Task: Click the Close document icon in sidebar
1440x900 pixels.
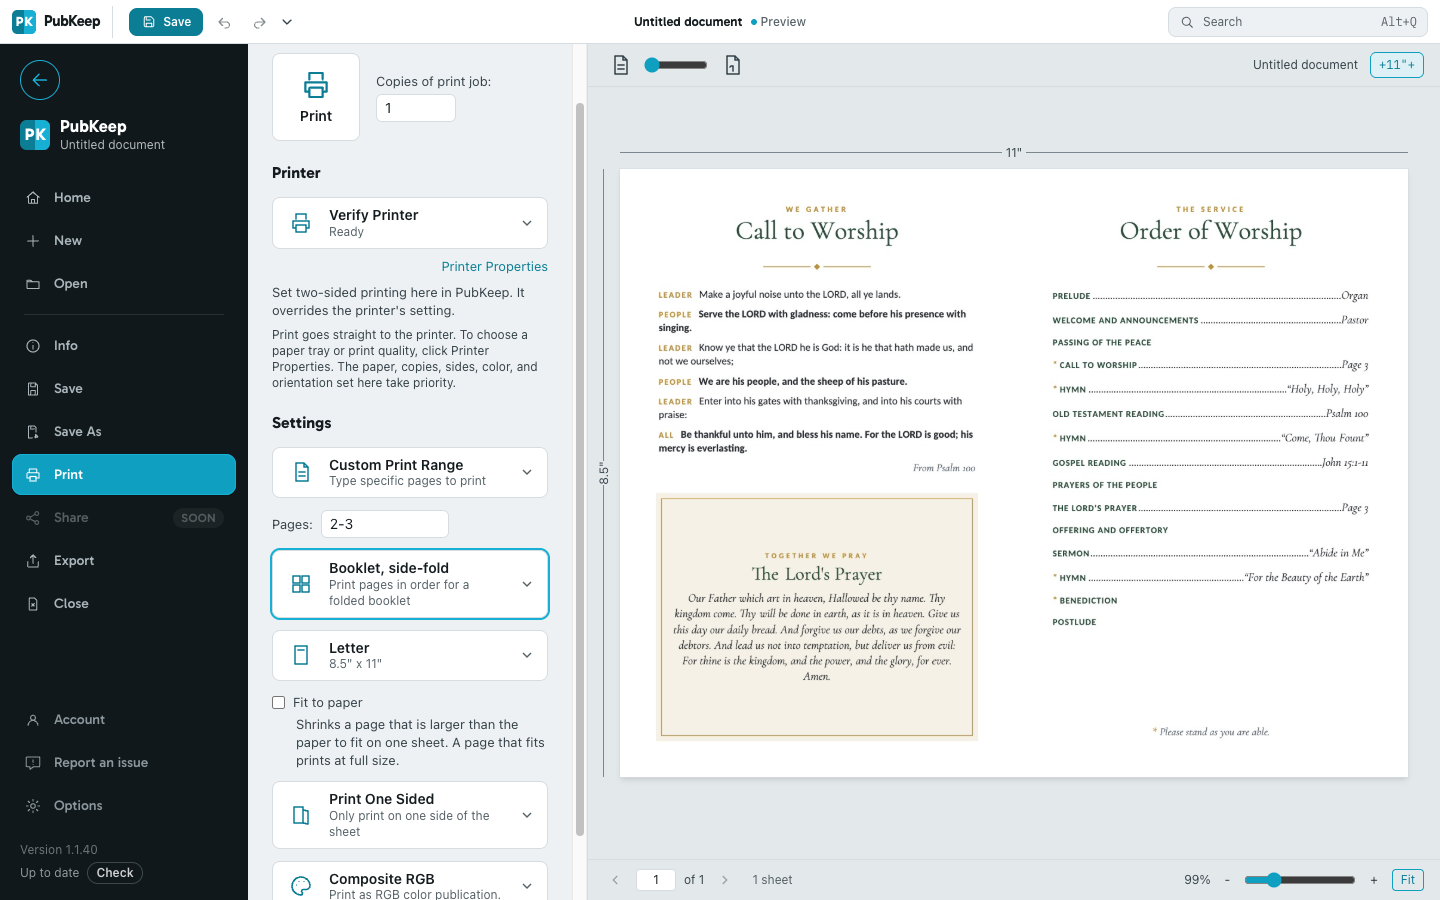Action: click(x=33, y=604)
